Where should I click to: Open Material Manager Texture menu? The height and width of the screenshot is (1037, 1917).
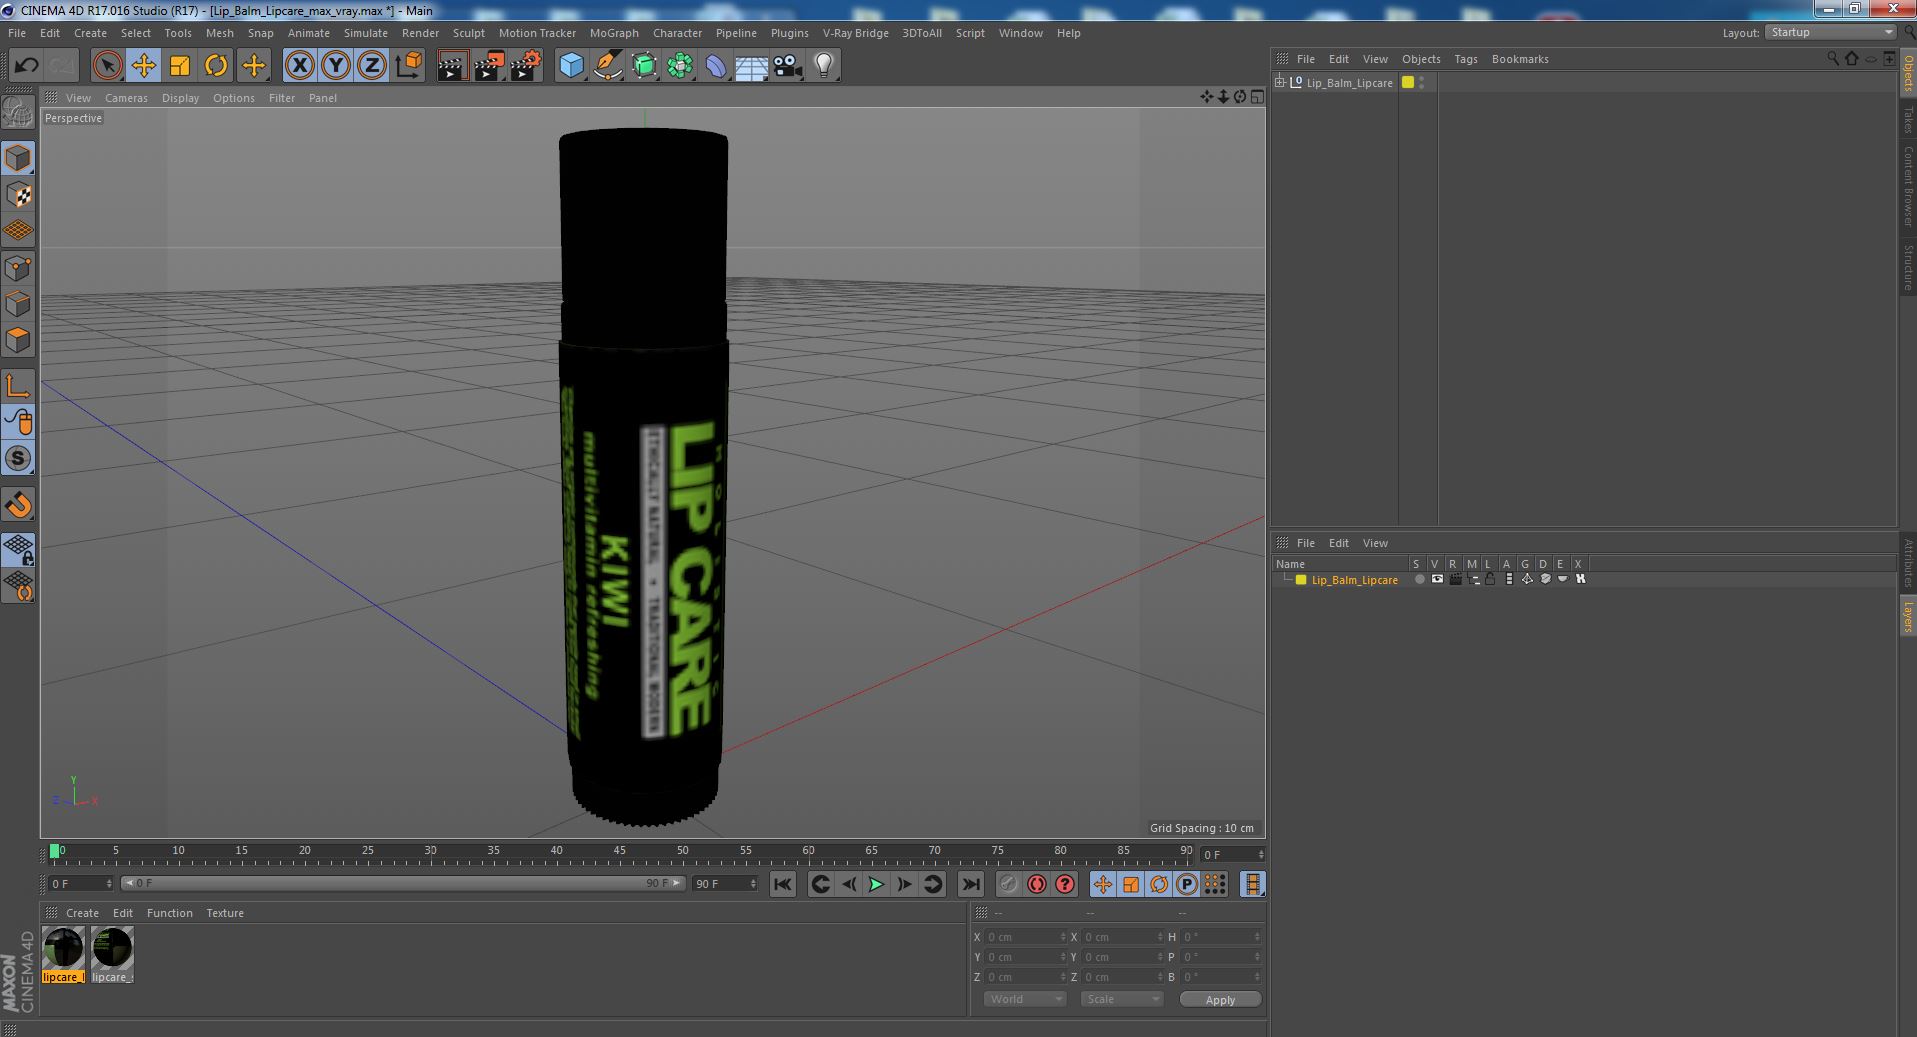coord(225,913)
